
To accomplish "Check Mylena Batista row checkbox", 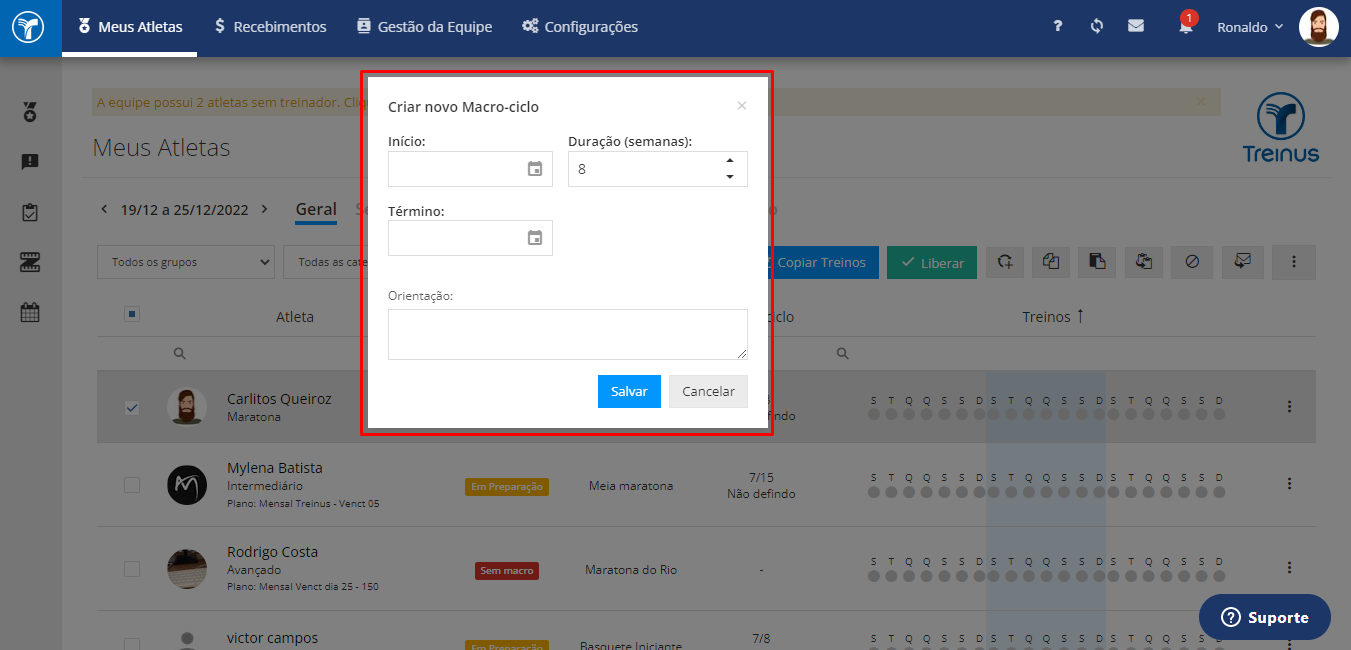I will point(132,485).
